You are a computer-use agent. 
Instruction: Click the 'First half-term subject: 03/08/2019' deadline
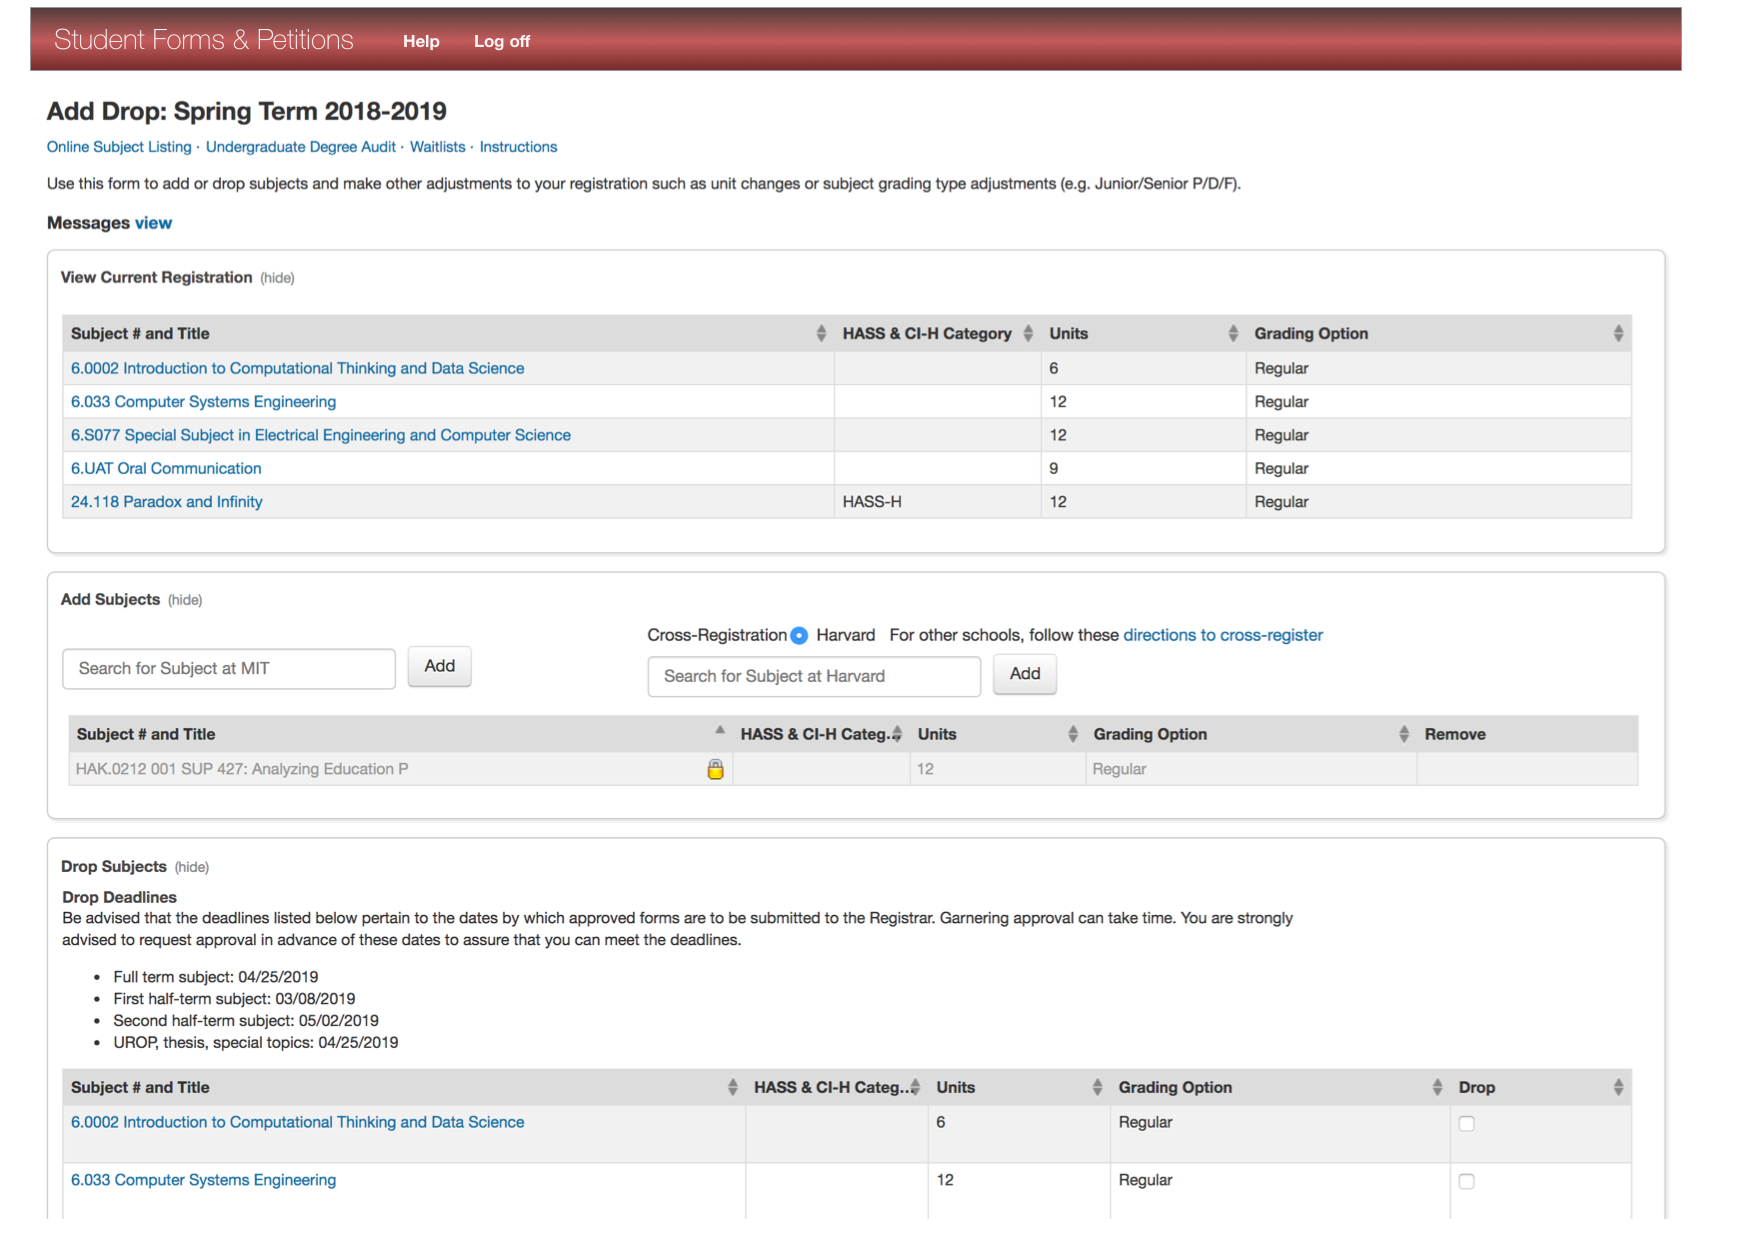pyautogui.click(x=234, y=999)
